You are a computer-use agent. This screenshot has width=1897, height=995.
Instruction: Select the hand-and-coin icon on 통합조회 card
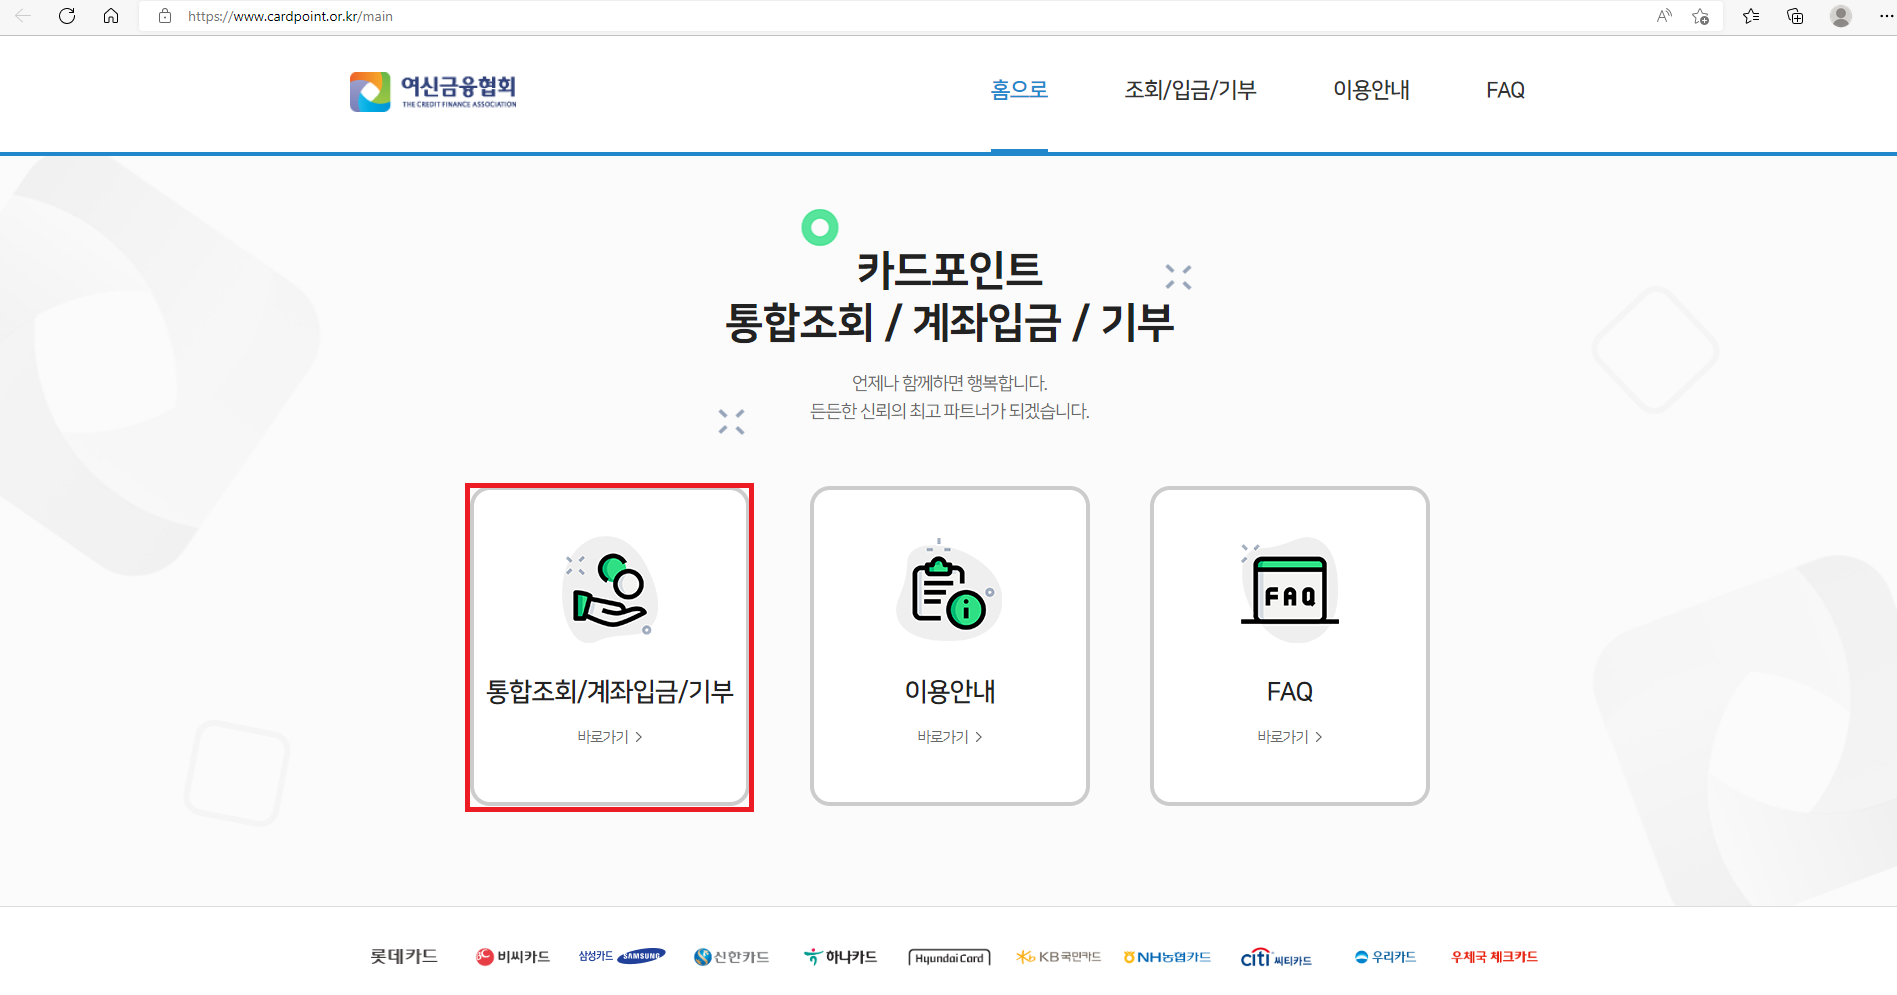pos(608,589)
